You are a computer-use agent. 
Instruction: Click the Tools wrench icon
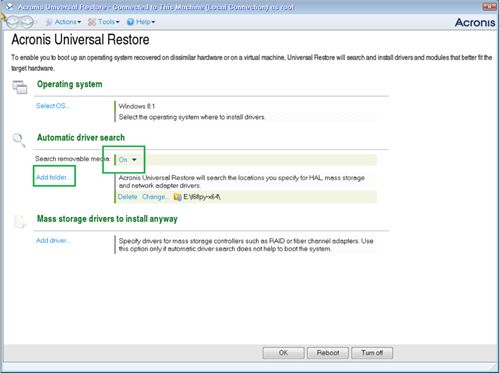click(x=92, y=22)
